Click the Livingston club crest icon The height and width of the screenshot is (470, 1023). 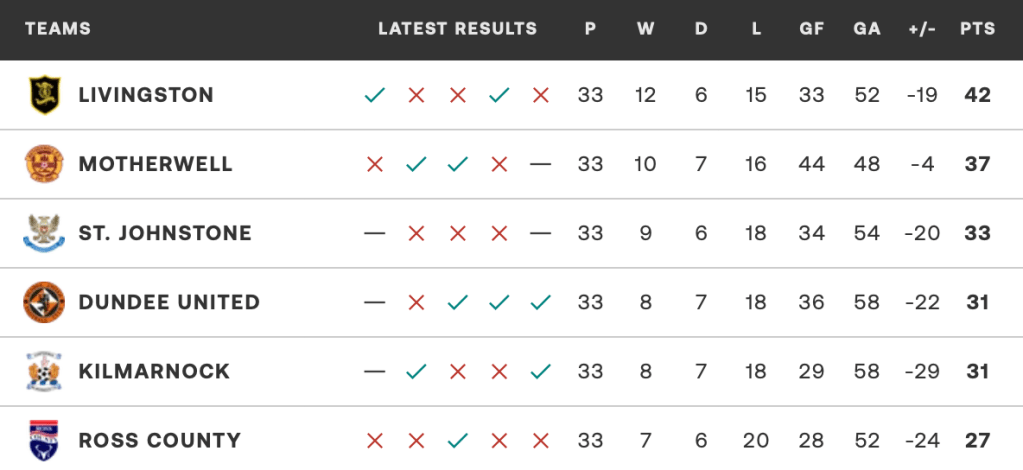(44, 95)
